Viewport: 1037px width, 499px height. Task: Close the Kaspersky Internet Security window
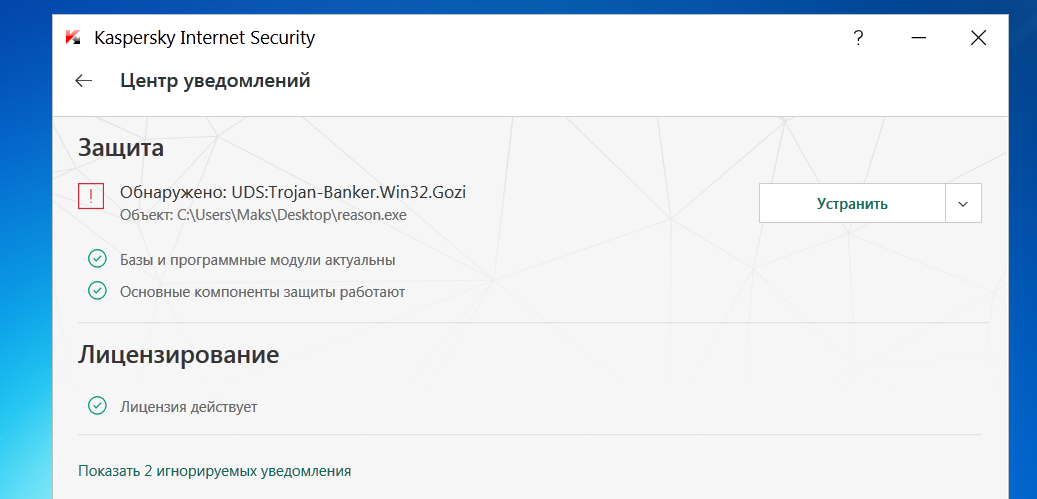coord(978,39)
